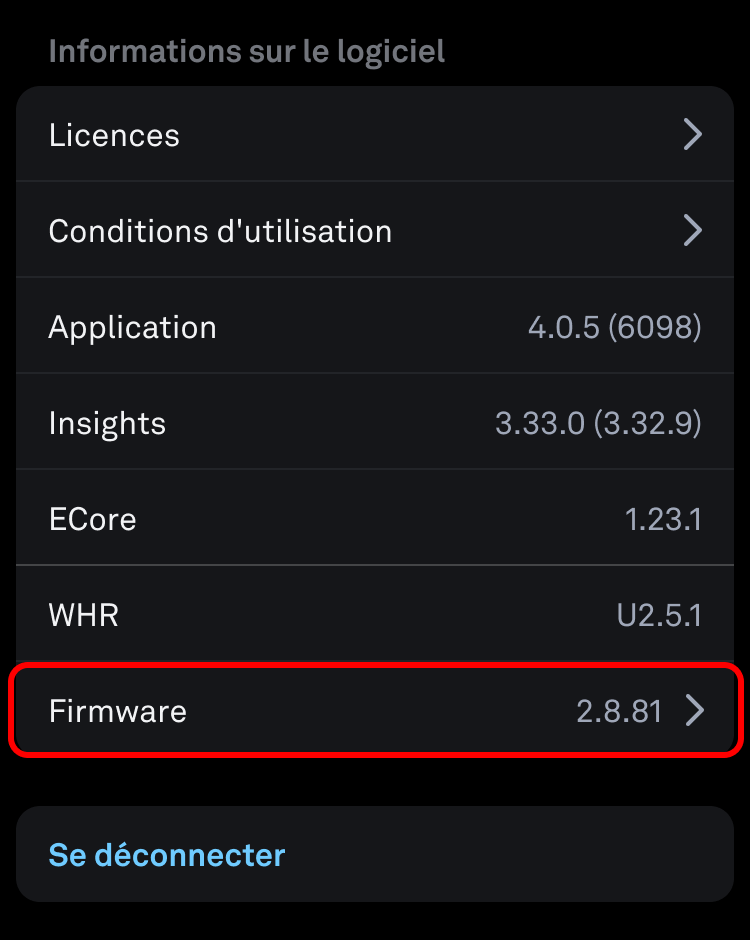Click the chevron next to Firmware version
This screenshot has width=750, height=940.
[x=695, y=711]
